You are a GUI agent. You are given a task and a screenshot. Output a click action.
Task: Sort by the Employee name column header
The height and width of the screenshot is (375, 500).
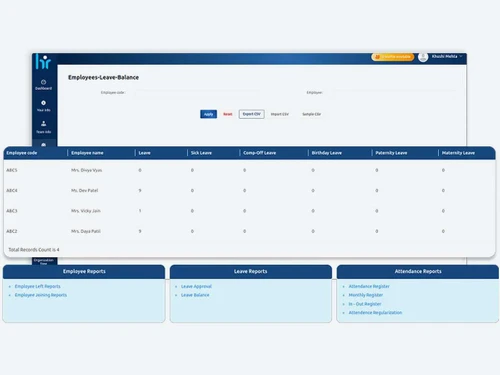(87, 153)
